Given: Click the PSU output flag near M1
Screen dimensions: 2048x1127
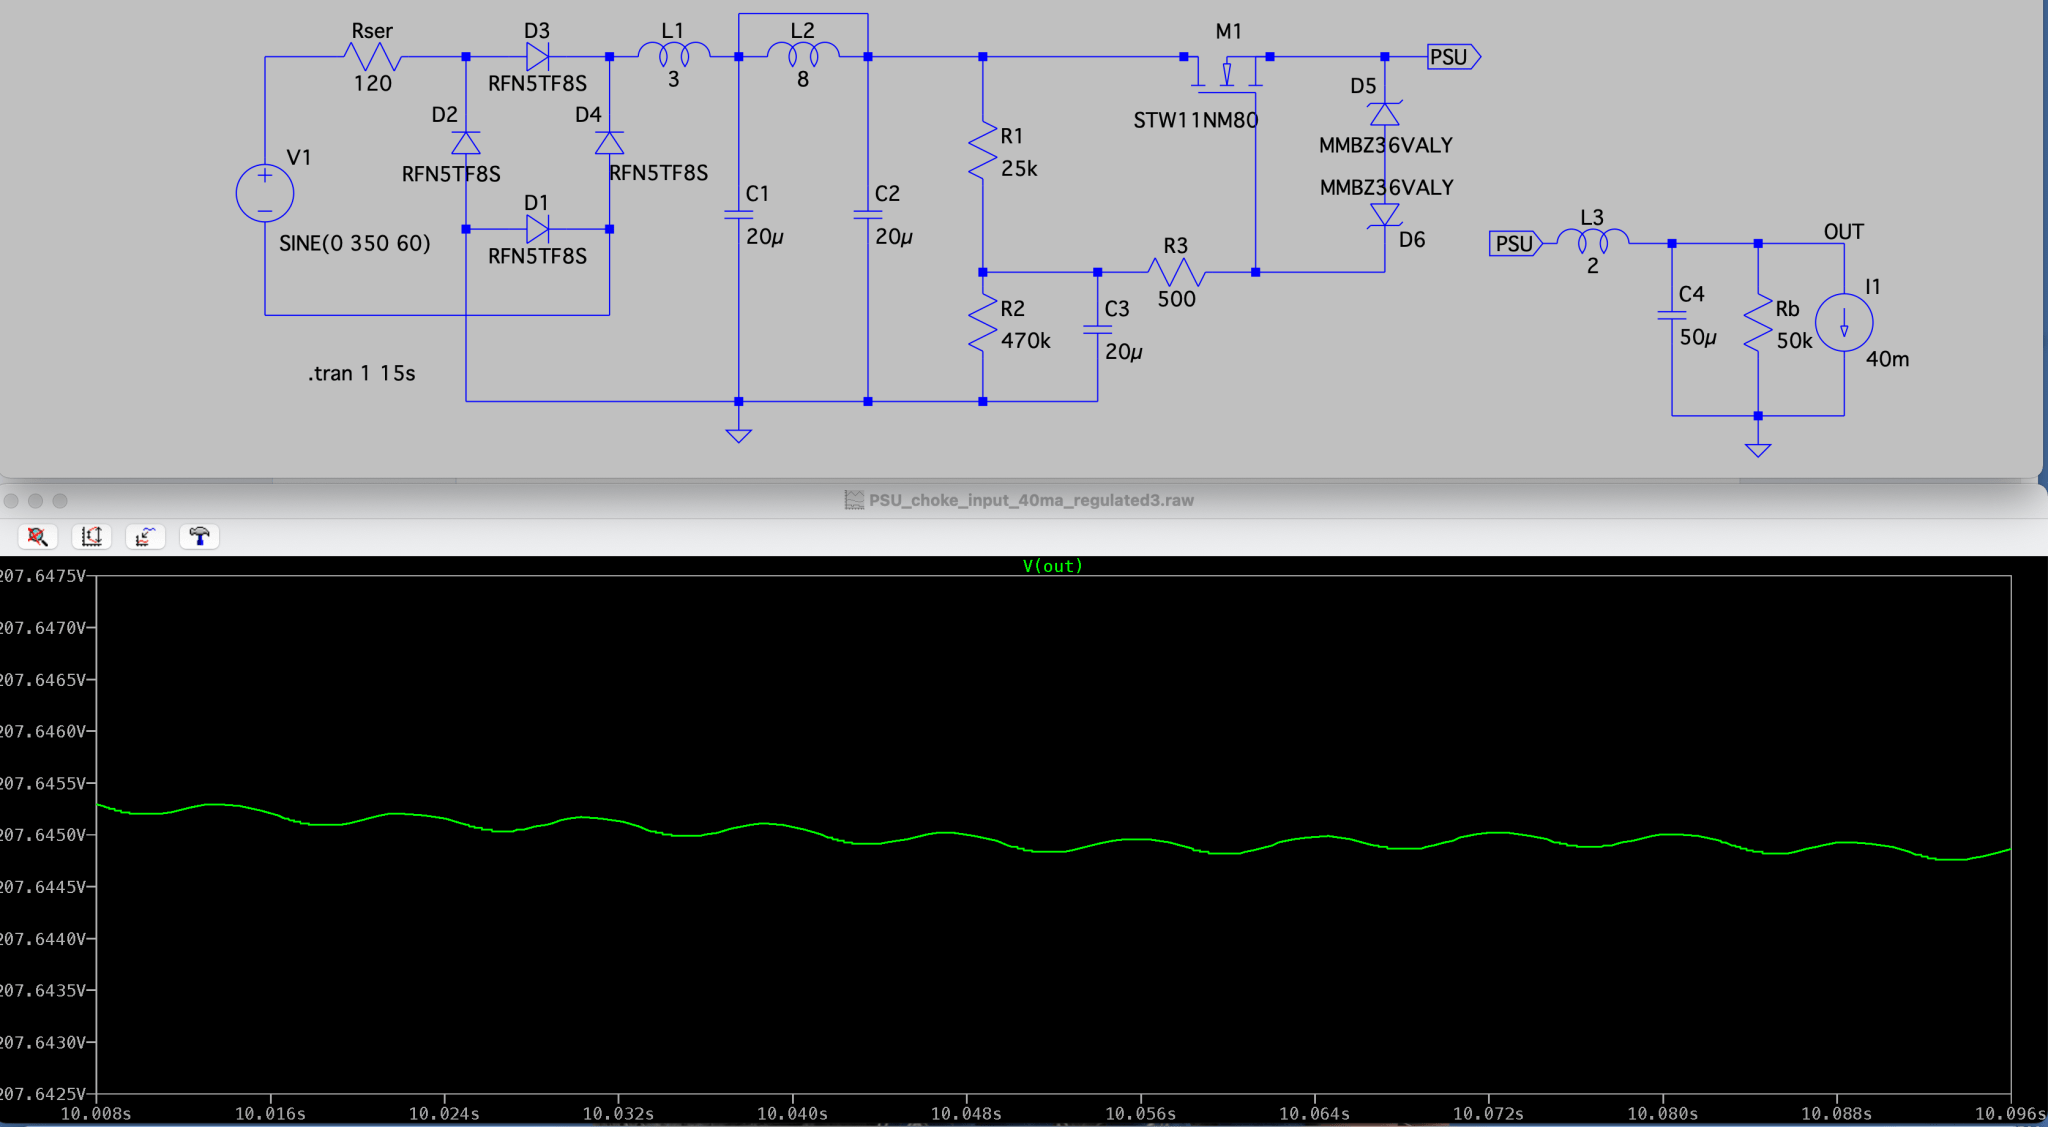Looking at the screenshot, I should tap(1453, 57).
